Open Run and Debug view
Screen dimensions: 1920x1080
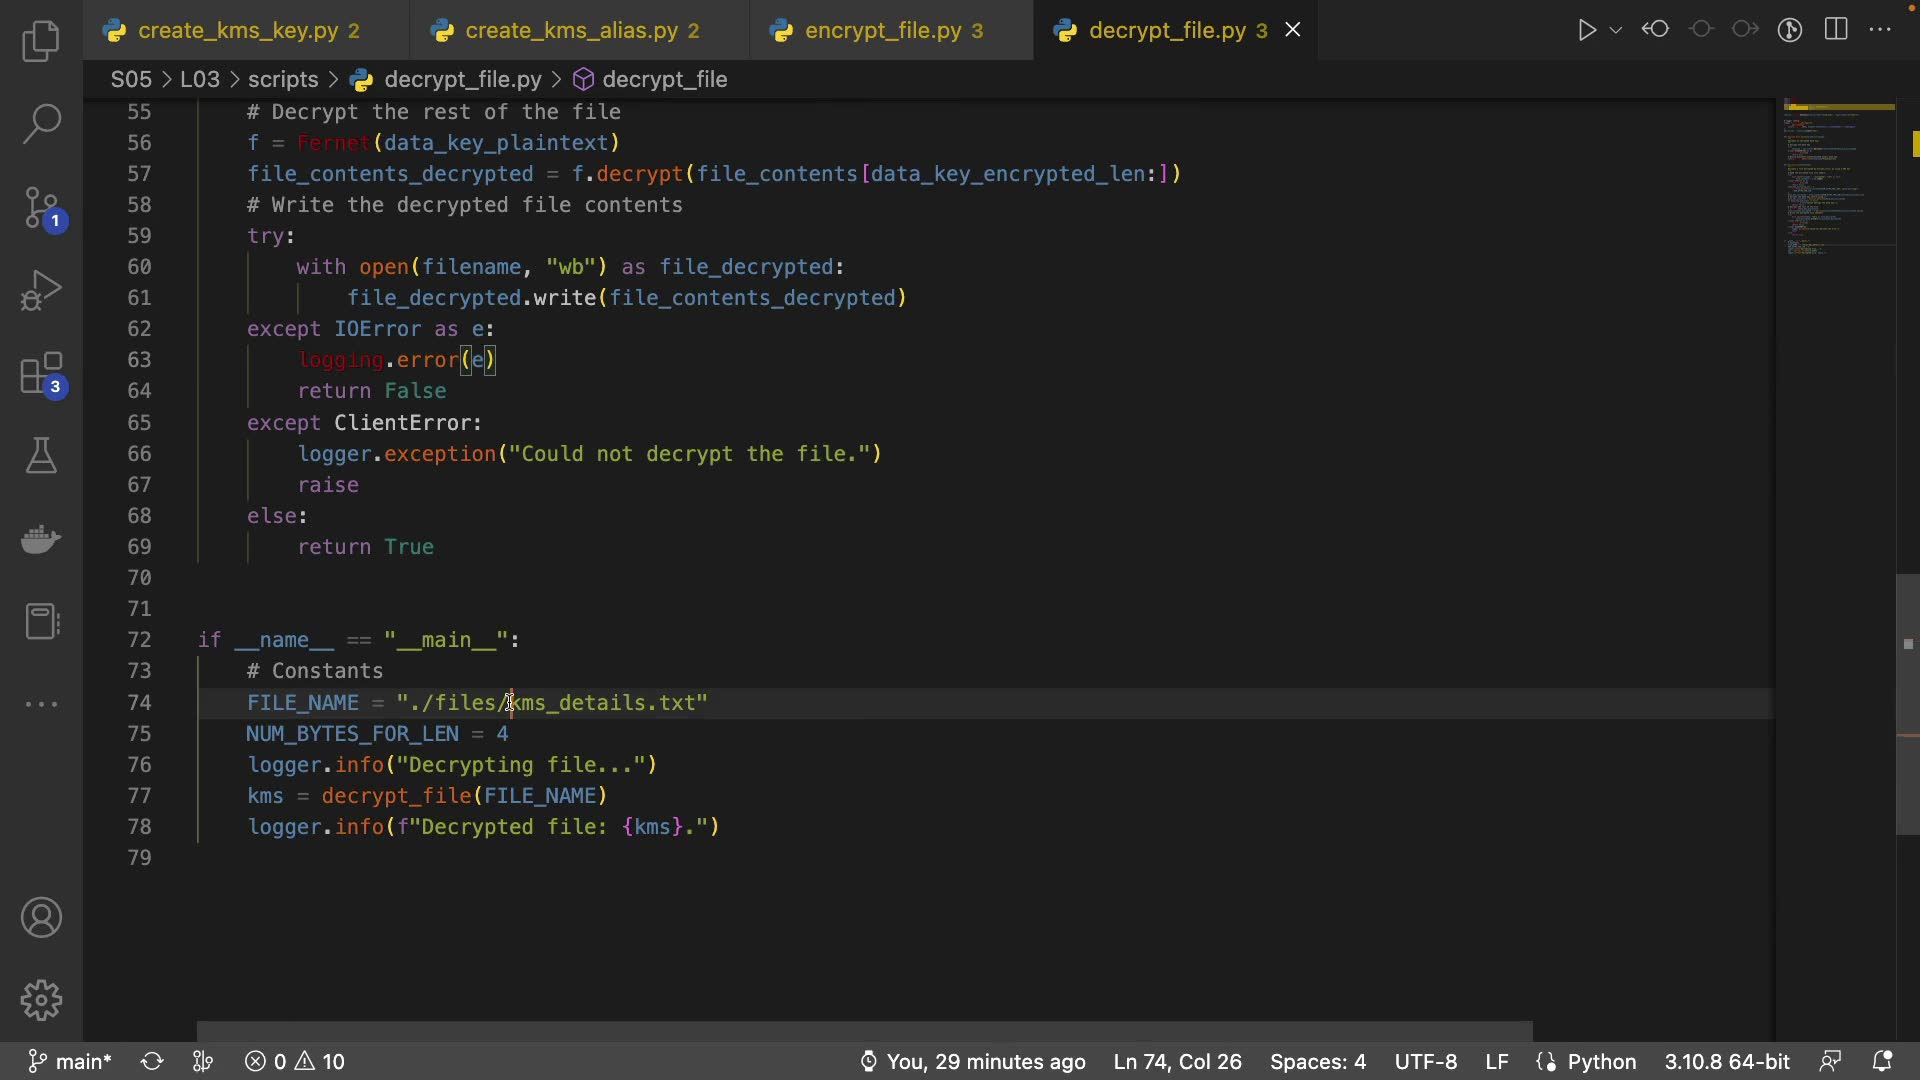coord(41,291)
